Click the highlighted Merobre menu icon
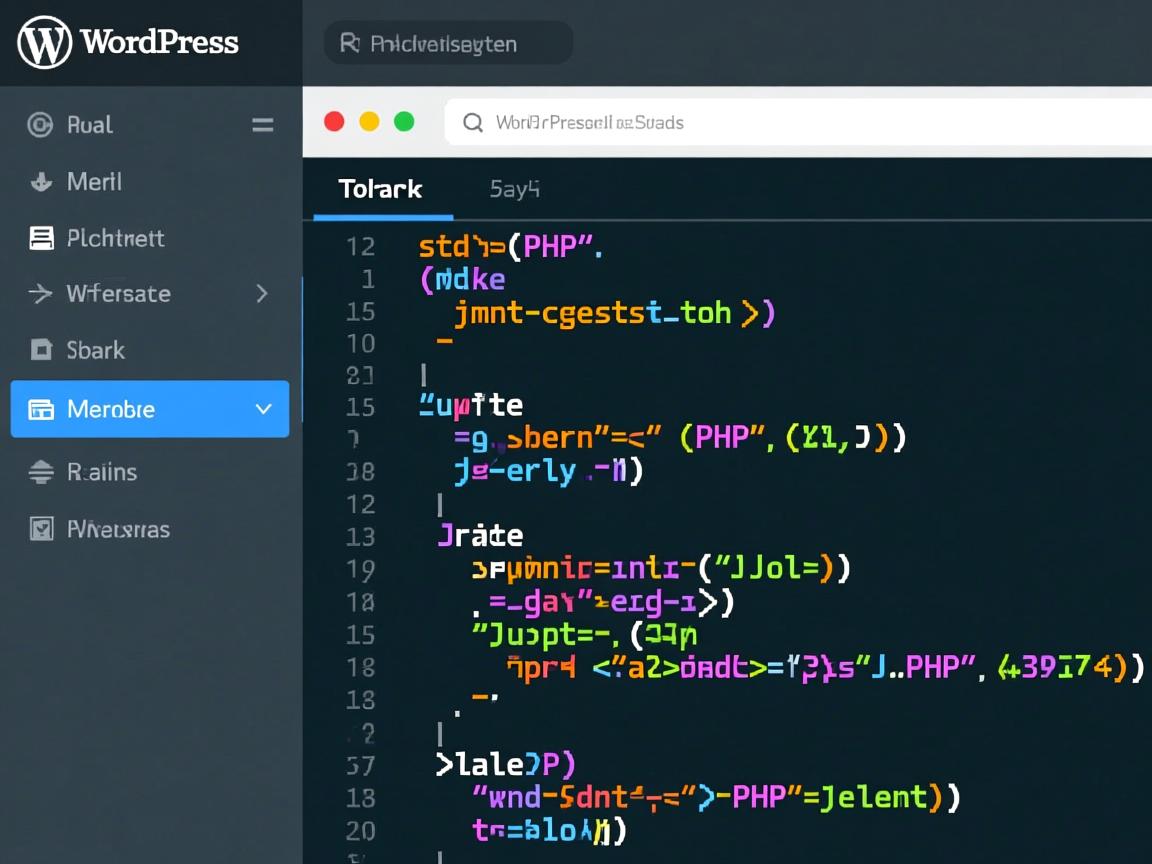1152x864 pixels. pyautogui.click(x=41, y=410)
